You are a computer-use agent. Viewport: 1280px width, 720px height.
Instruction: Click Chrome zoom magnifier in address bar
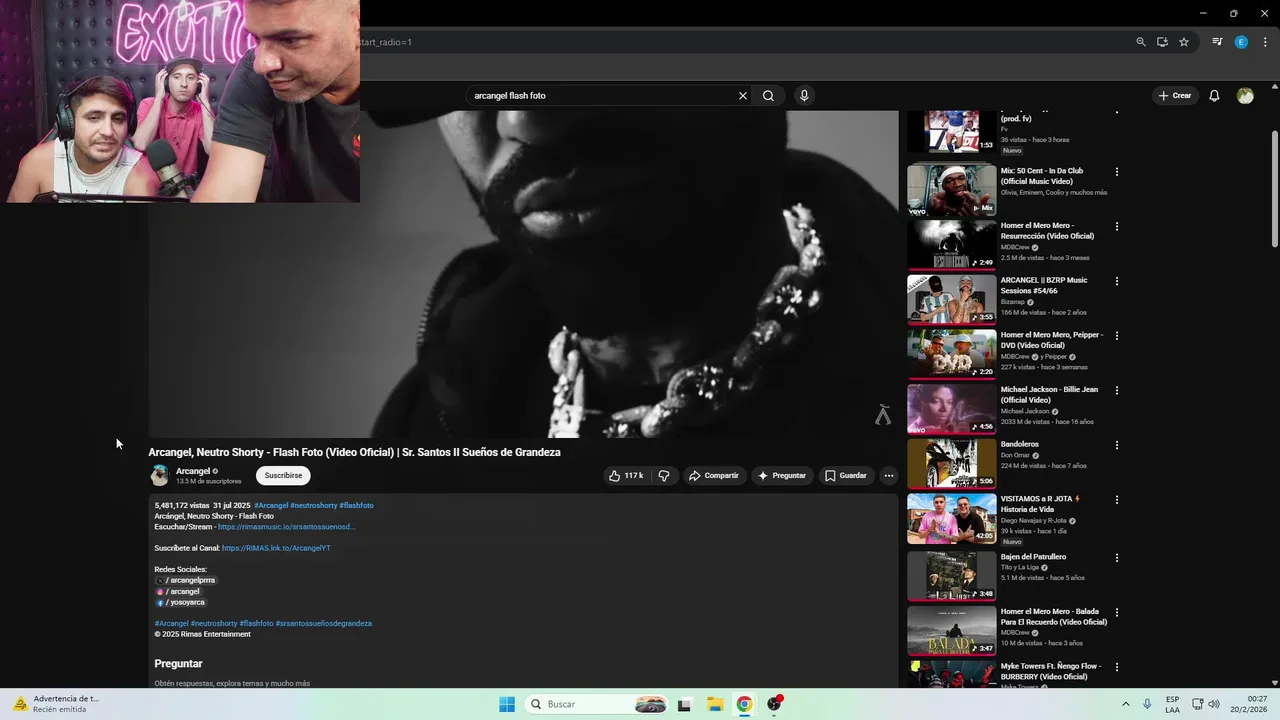click(x=1141, y=42)
